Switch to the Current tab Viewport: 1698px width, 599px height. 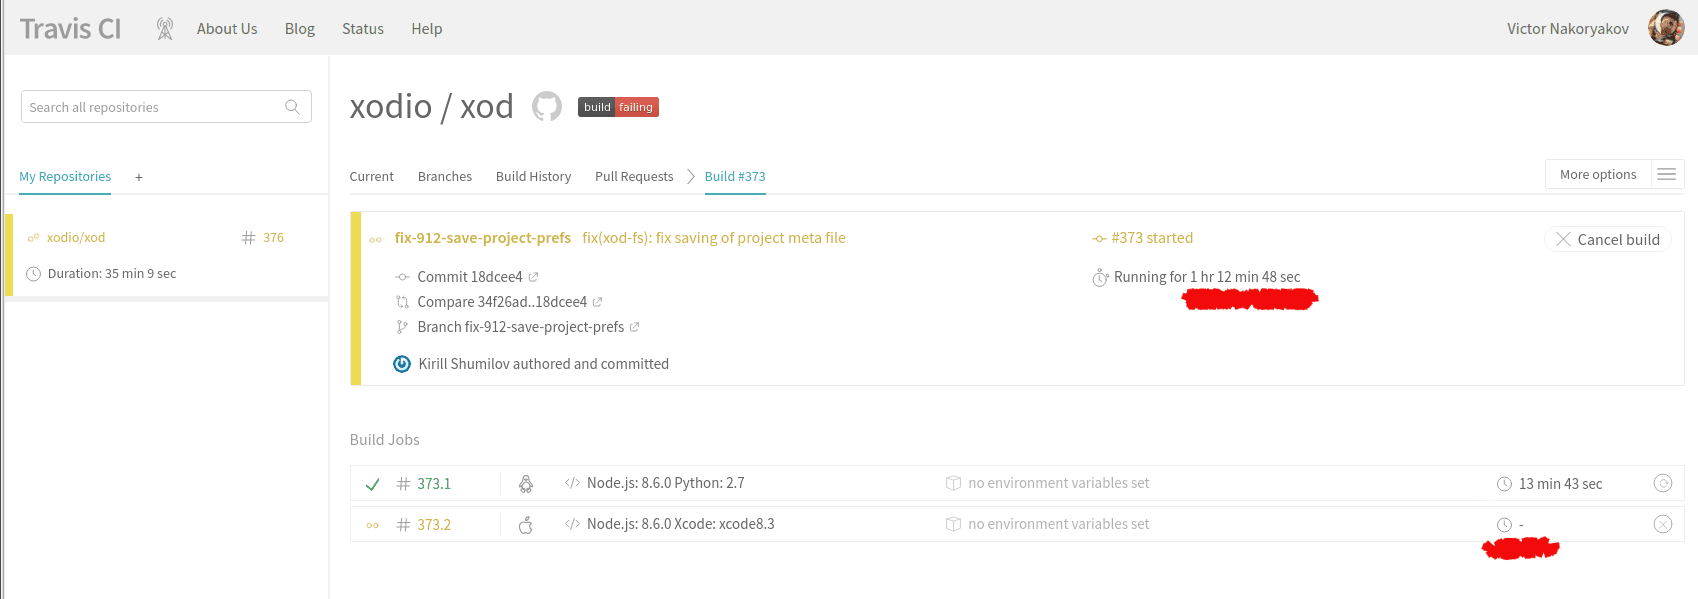point(372,177)
